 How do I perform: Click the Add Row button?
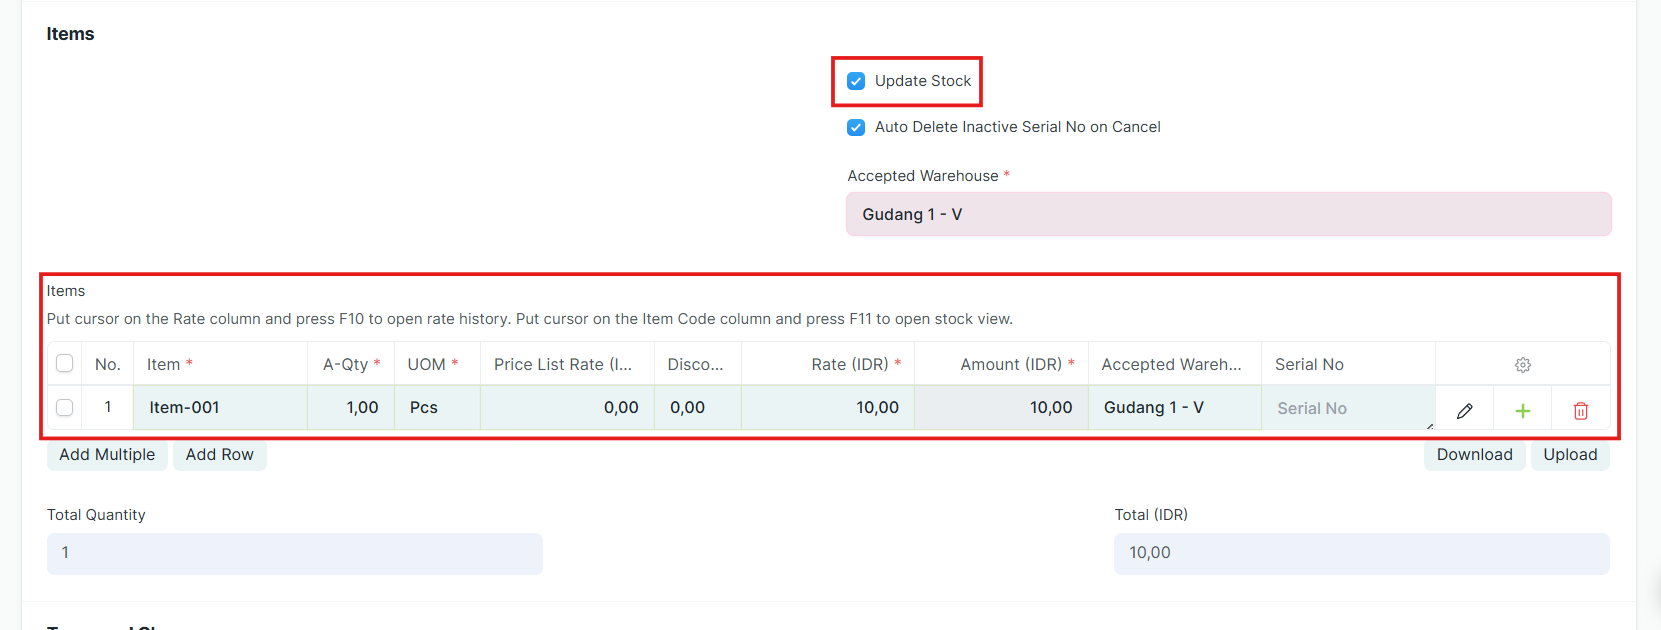click(219, 454)
